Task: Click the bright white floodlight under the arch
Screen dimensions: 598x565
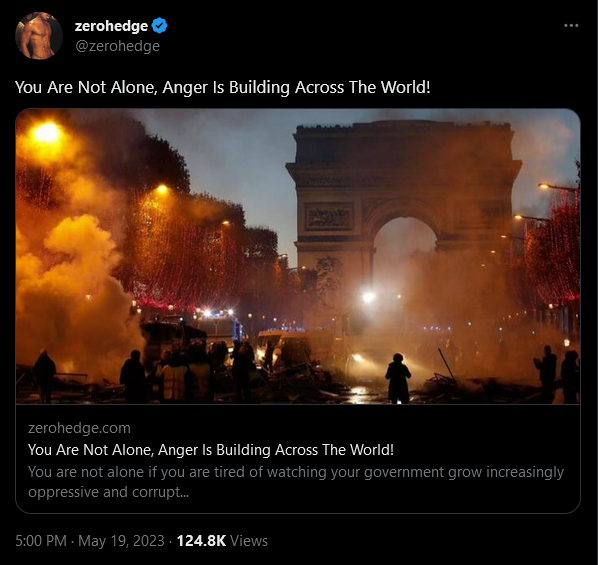Action: pyautogui.click(x=368, y=296)
